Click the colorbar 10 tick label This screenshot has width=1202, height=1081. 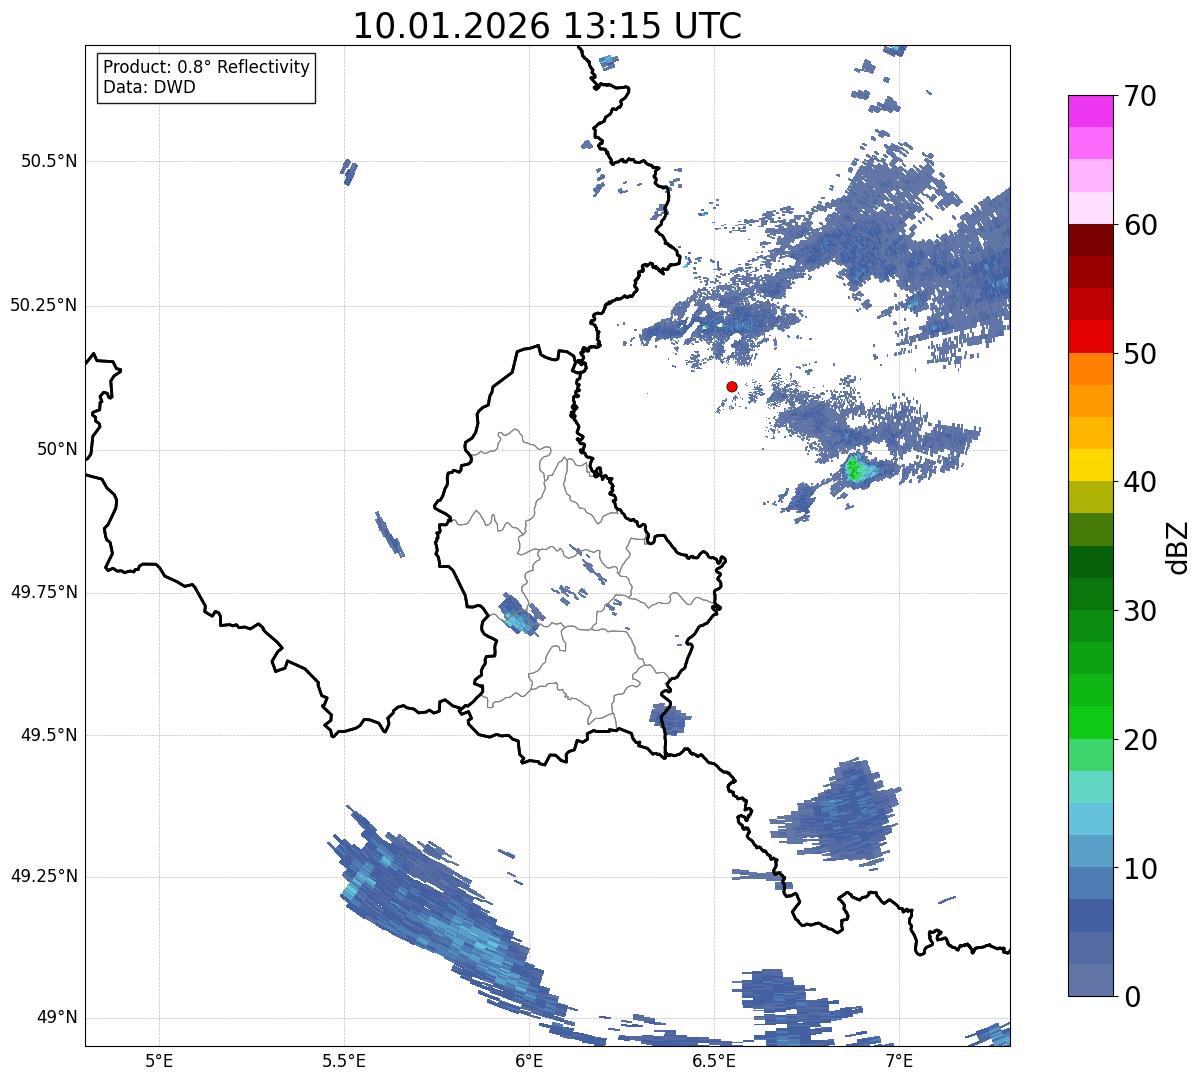point(1140,868)
